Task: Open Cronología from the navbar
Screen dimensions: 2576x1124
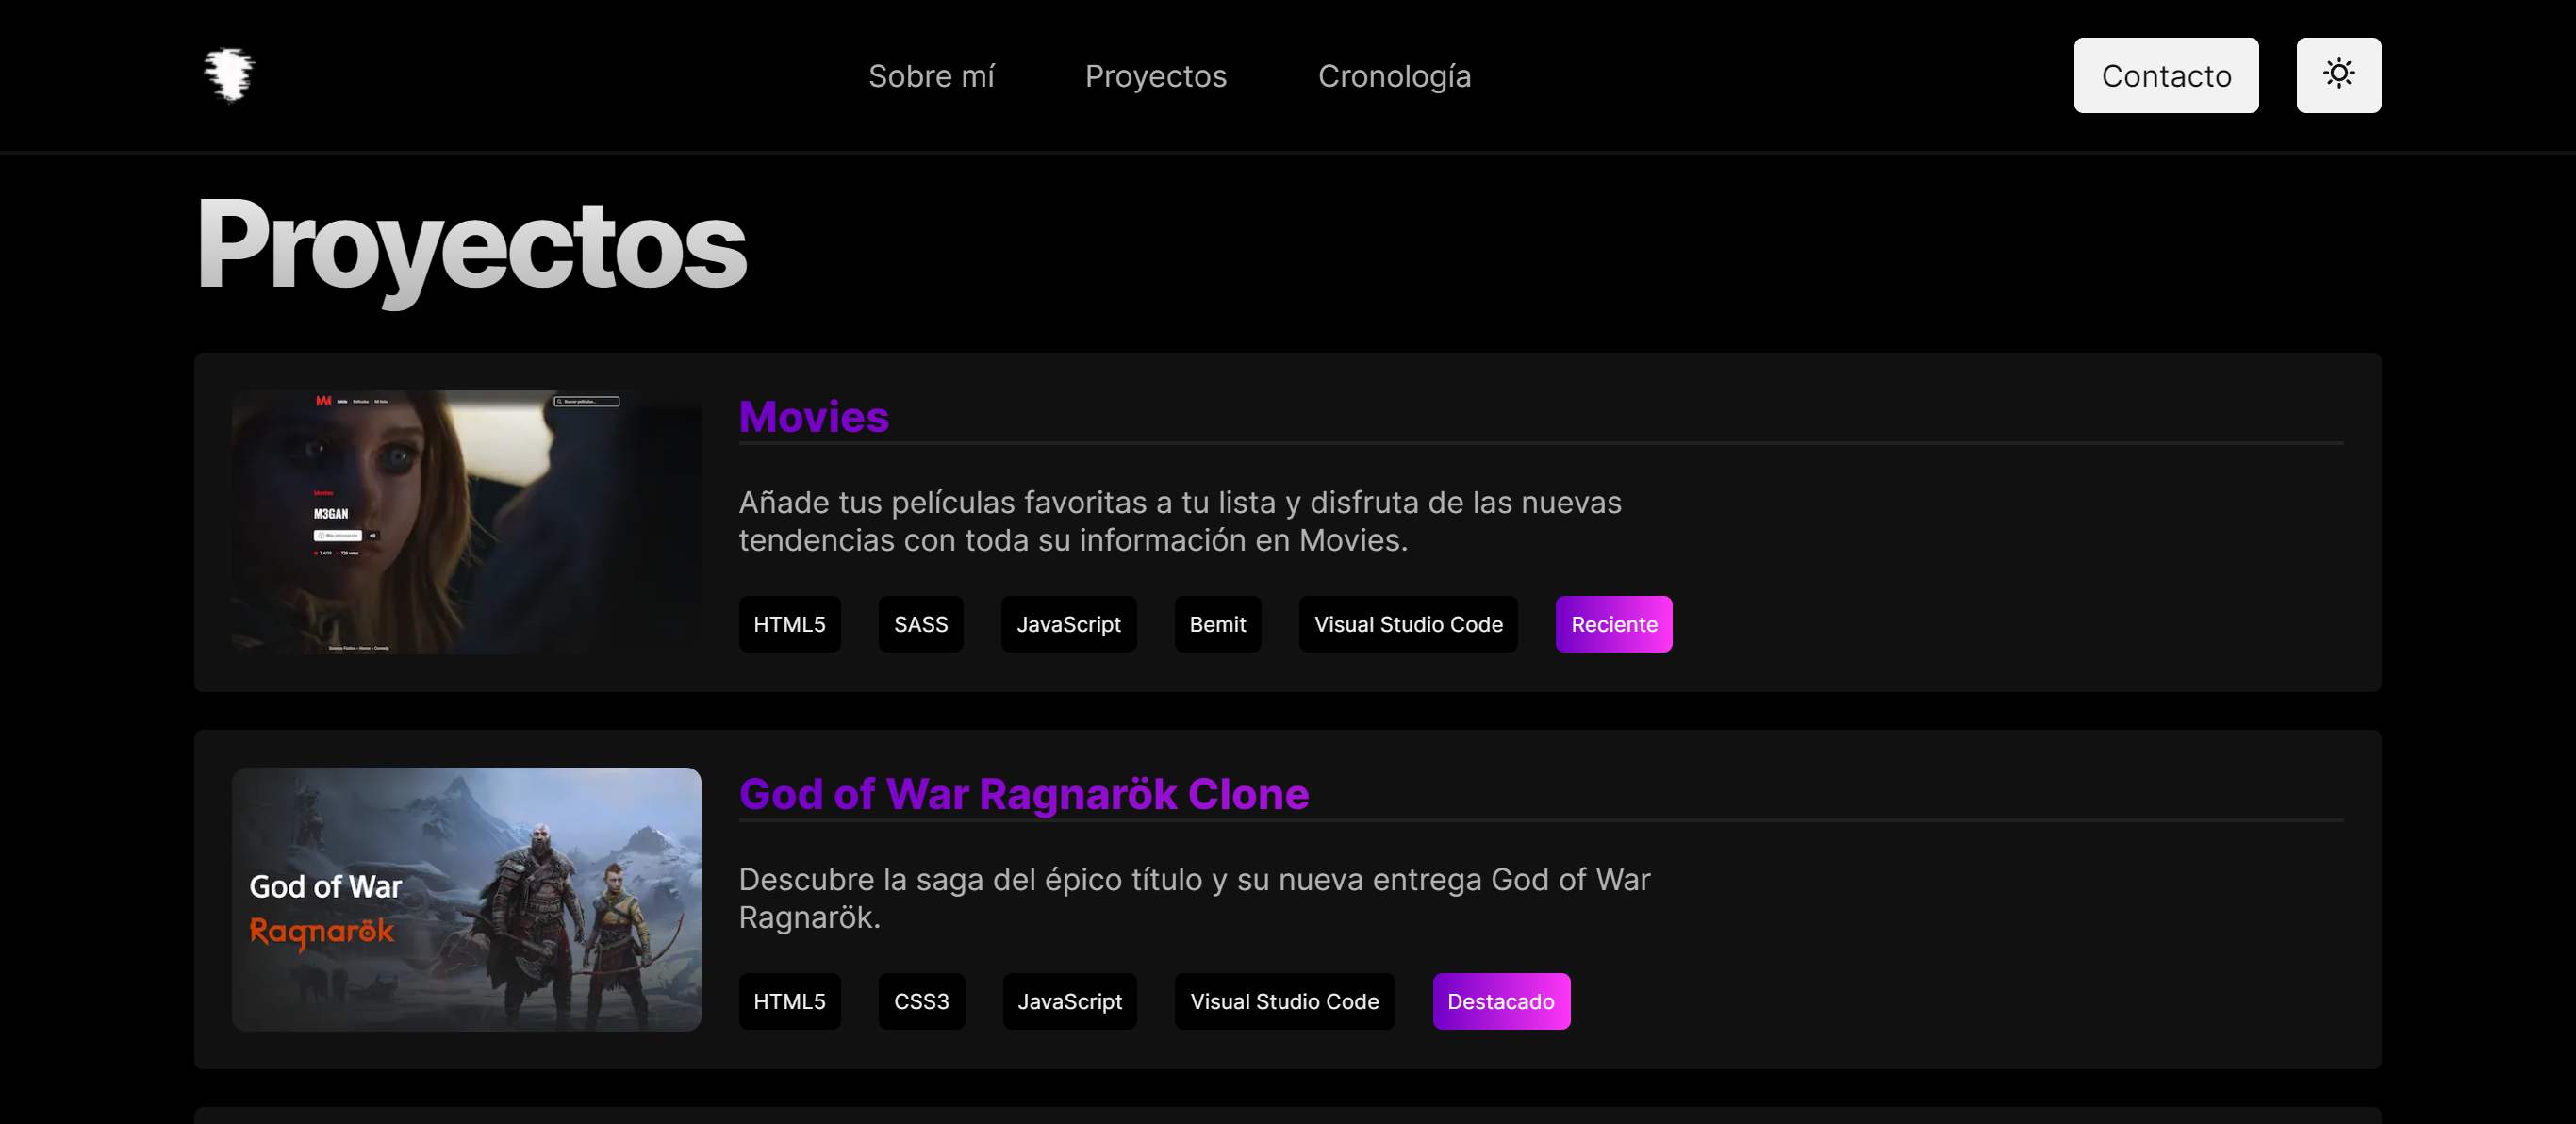Action: pos(1393,76)
